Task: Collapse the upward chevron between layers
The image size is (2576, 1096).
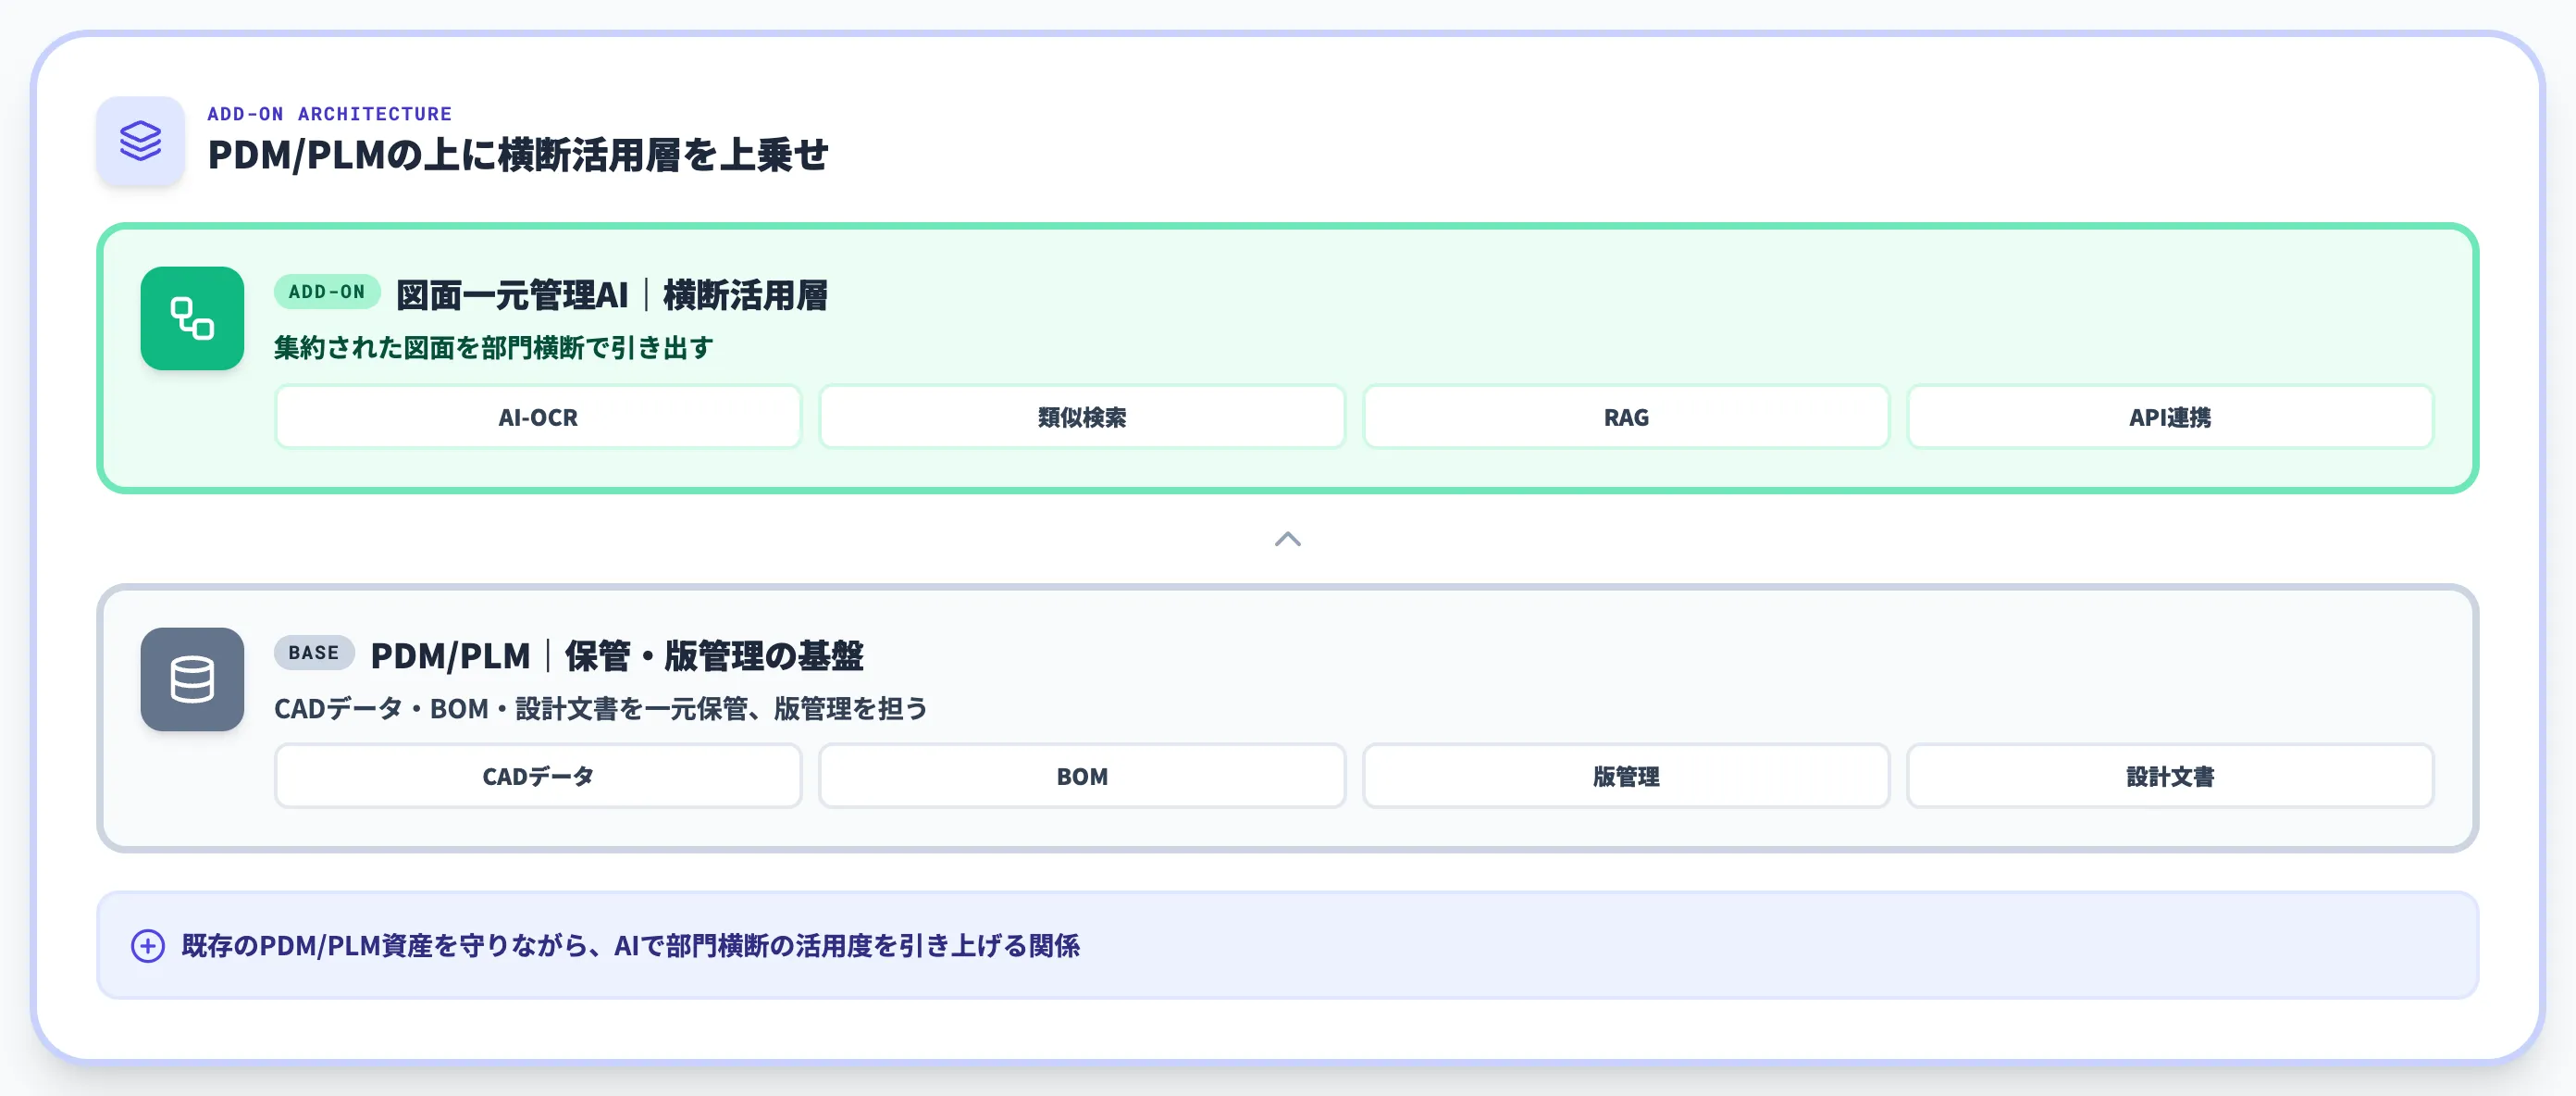Action: pos(1288,540)
